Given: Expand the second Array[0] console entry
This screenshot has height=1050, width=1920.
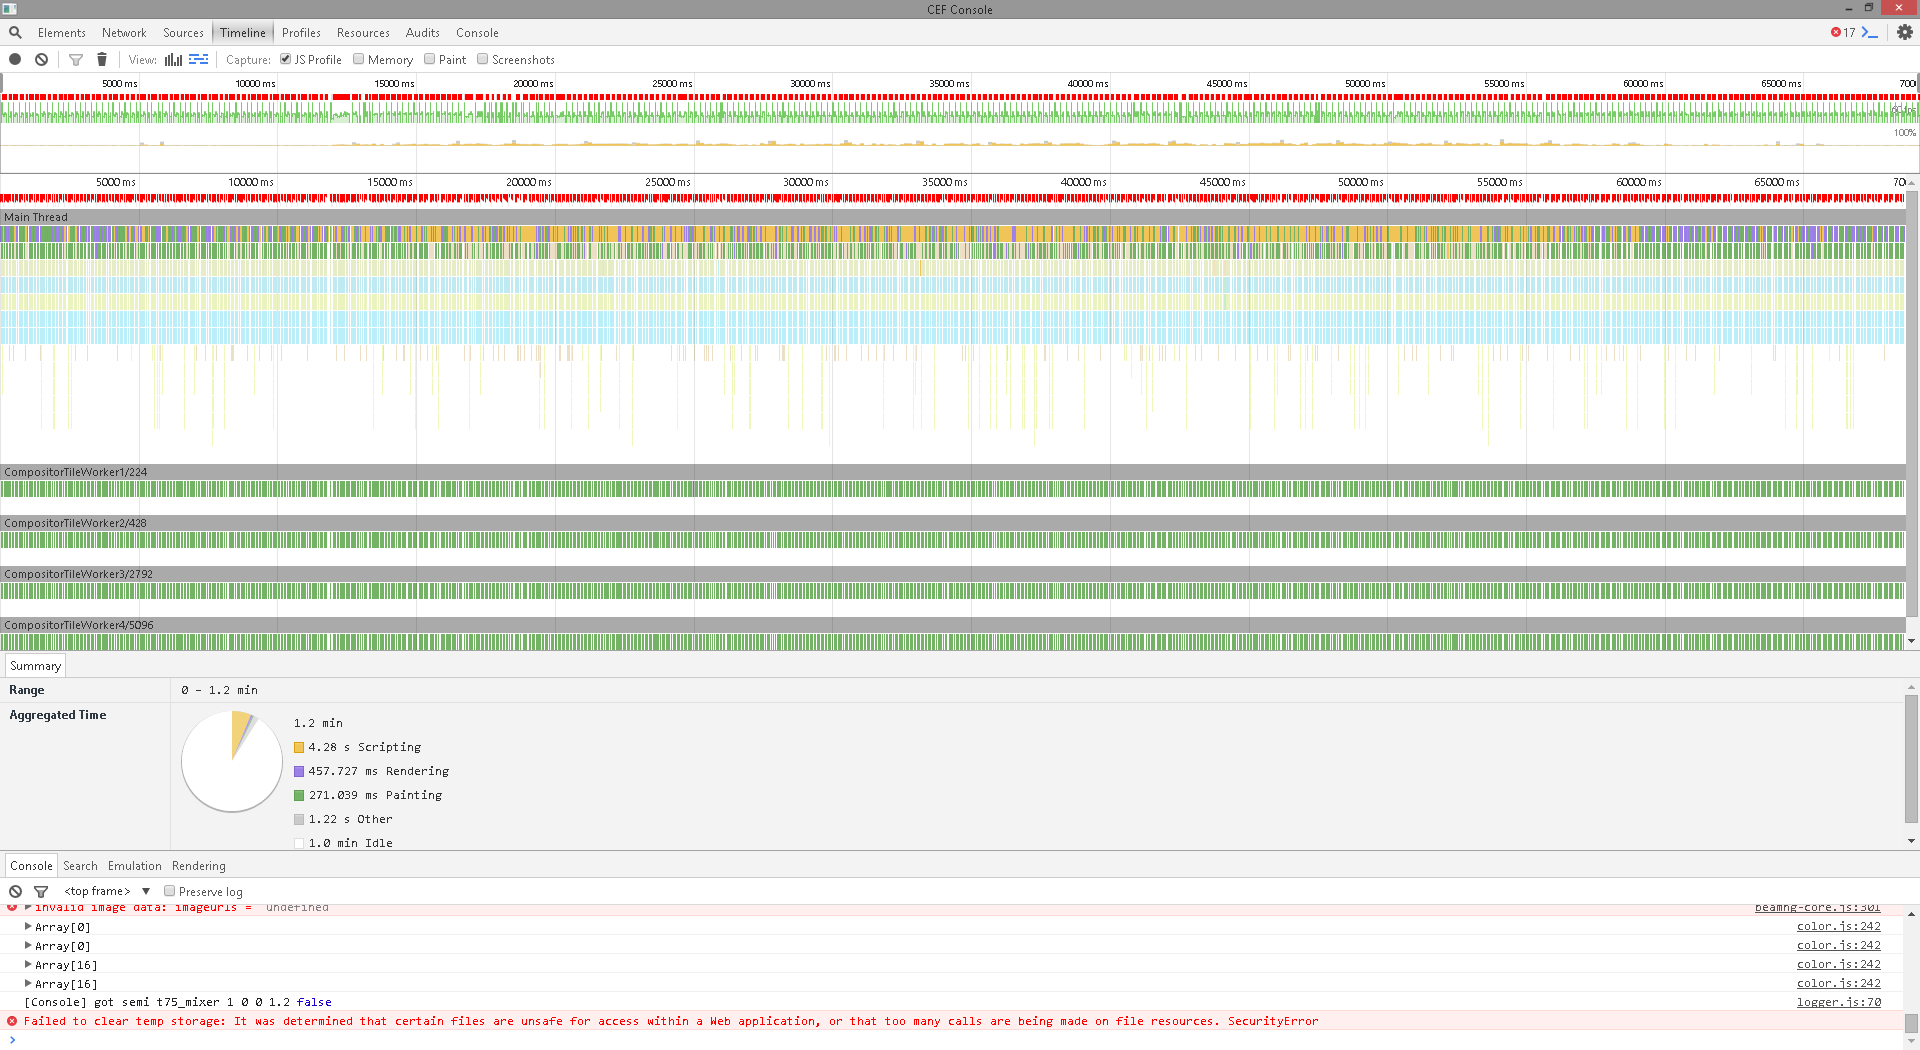Looking at the screenshot, I should (28, 946).
